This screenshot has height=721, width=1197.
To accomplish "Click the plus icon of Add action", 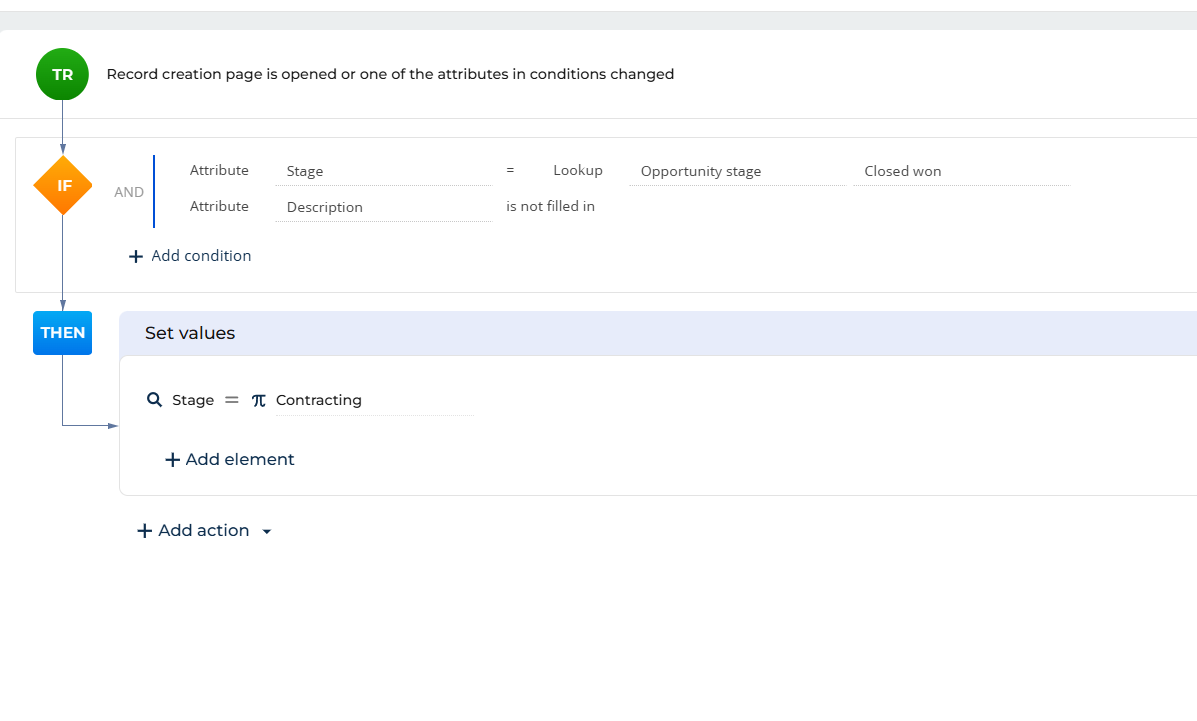I will pyautogui.click(x=145, y=531).
